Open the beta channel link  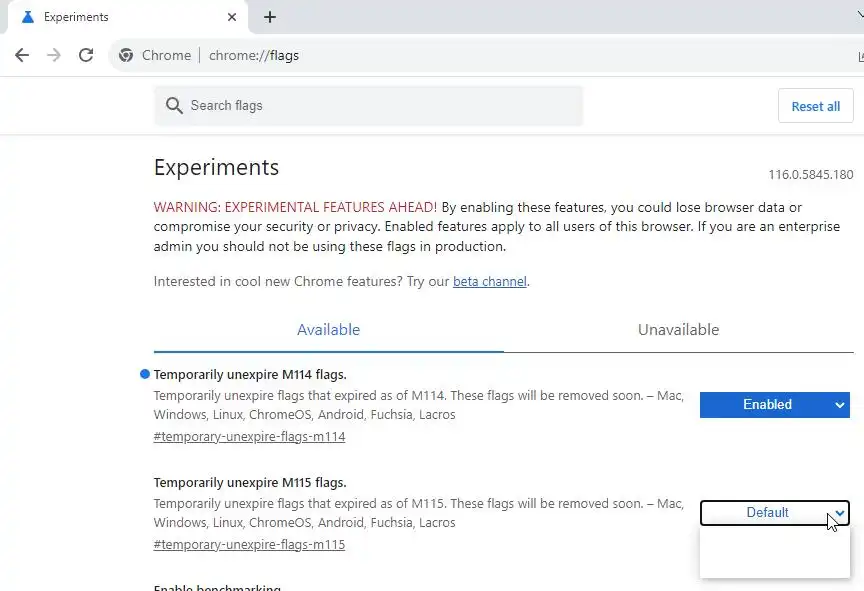click(489, 281)
